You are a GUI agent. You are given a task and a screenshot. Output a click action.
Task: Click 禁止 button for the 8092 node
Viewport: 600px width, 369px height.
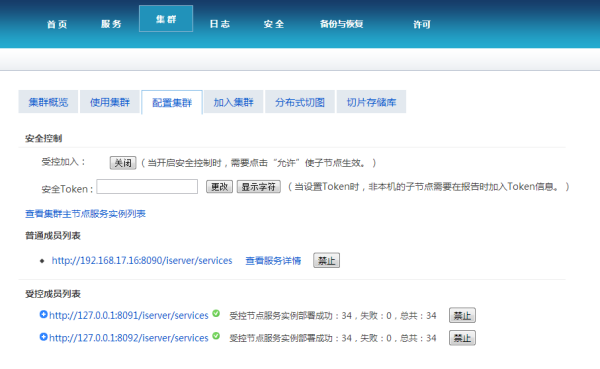(462, 338)
